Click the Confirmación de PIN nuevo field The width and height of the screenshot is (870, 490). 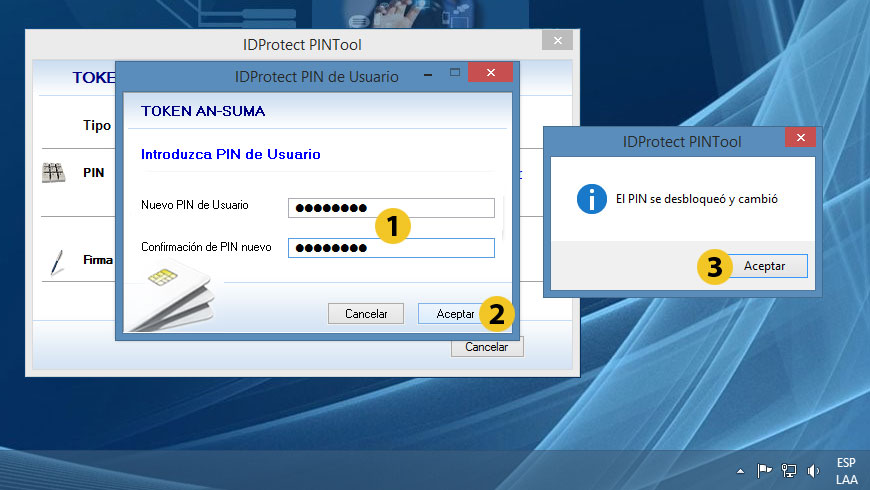coord(391,248)
